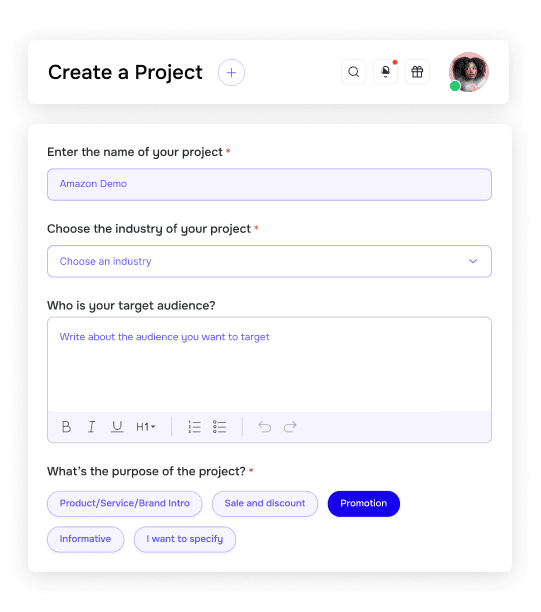
Task: Open the H1 heading style dropdown
Action: (x=146, y=427)
